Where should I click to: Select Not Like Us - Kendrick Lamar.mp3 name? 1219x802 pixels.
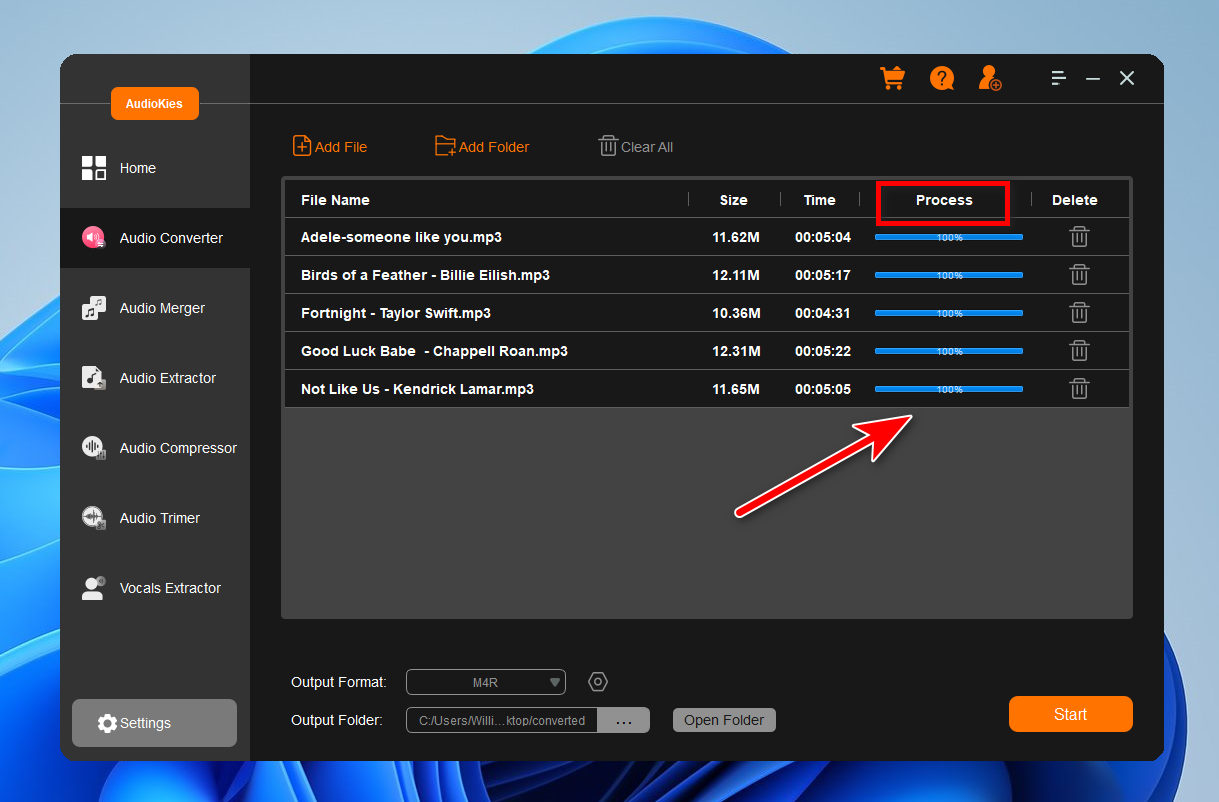tap(417, 389)
